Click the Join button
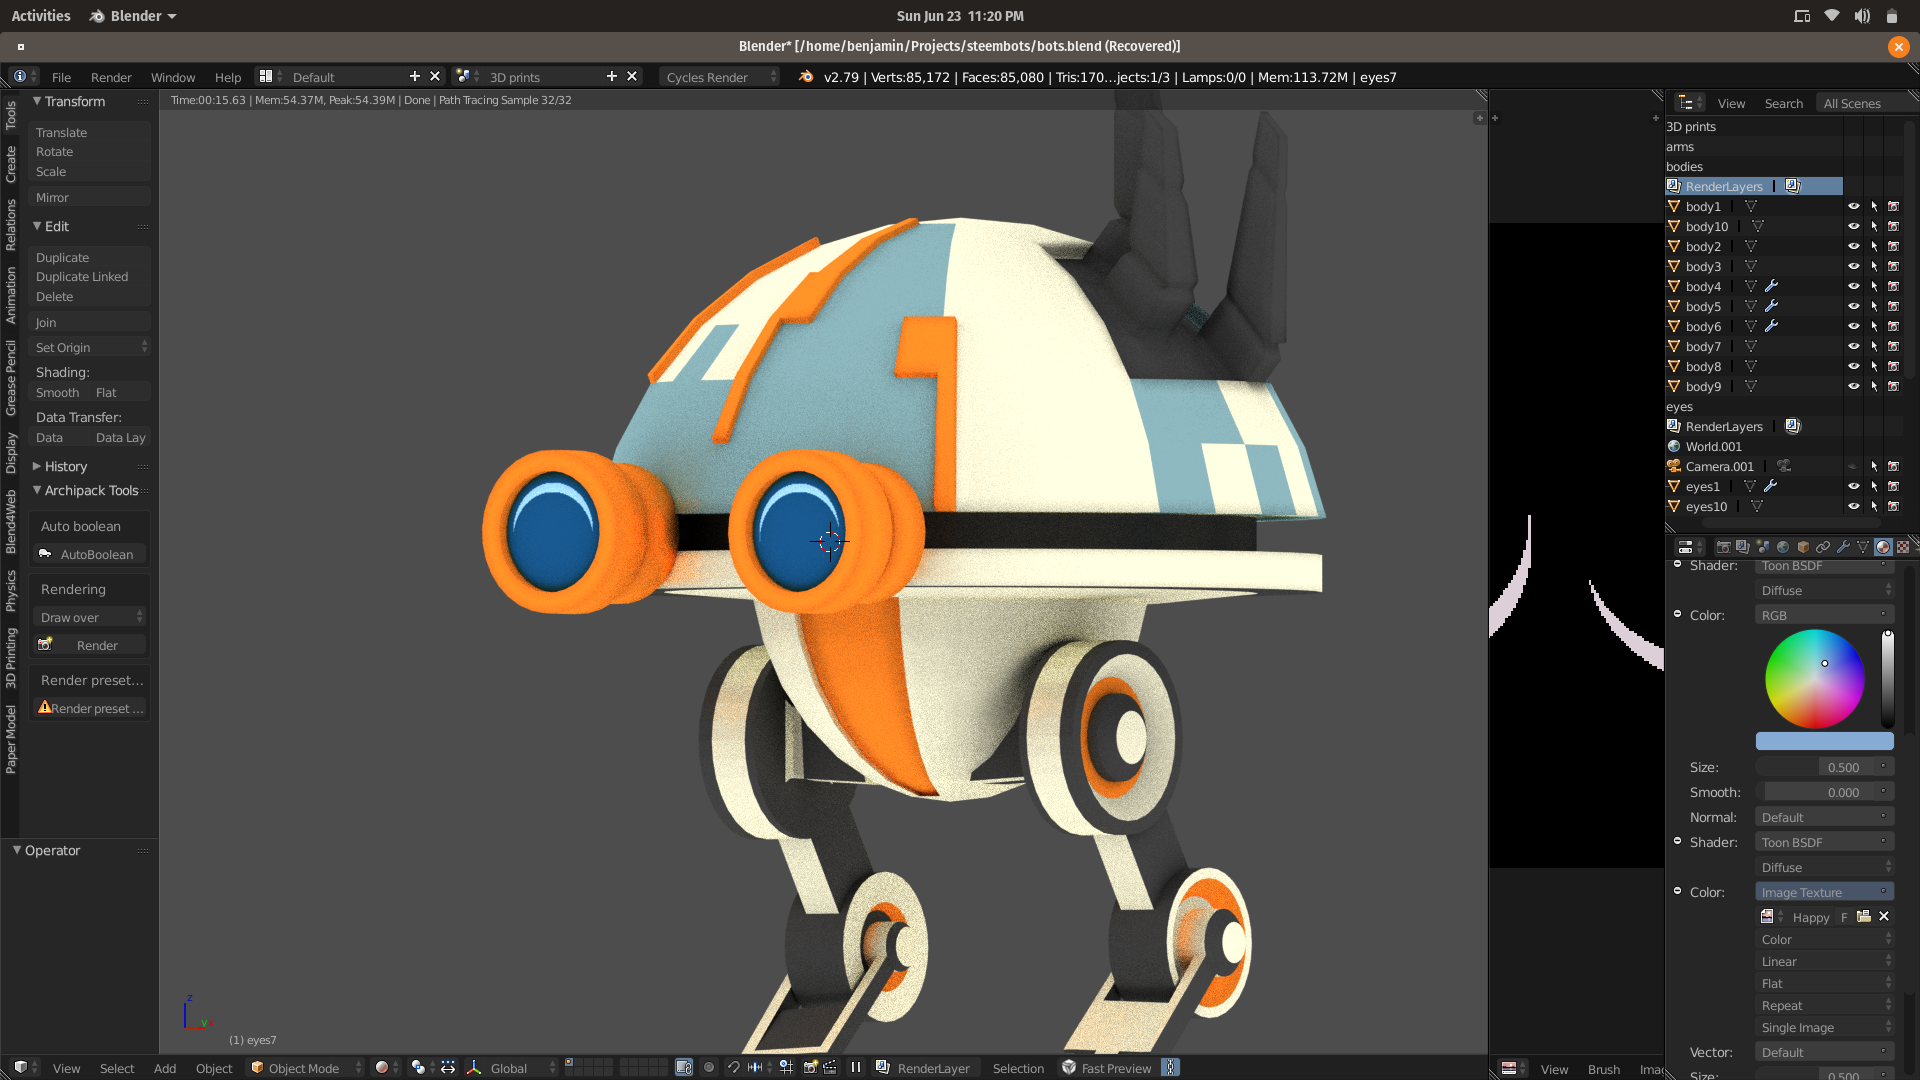The height and width of the screenshot is (1080, 1920). point(90,322)
